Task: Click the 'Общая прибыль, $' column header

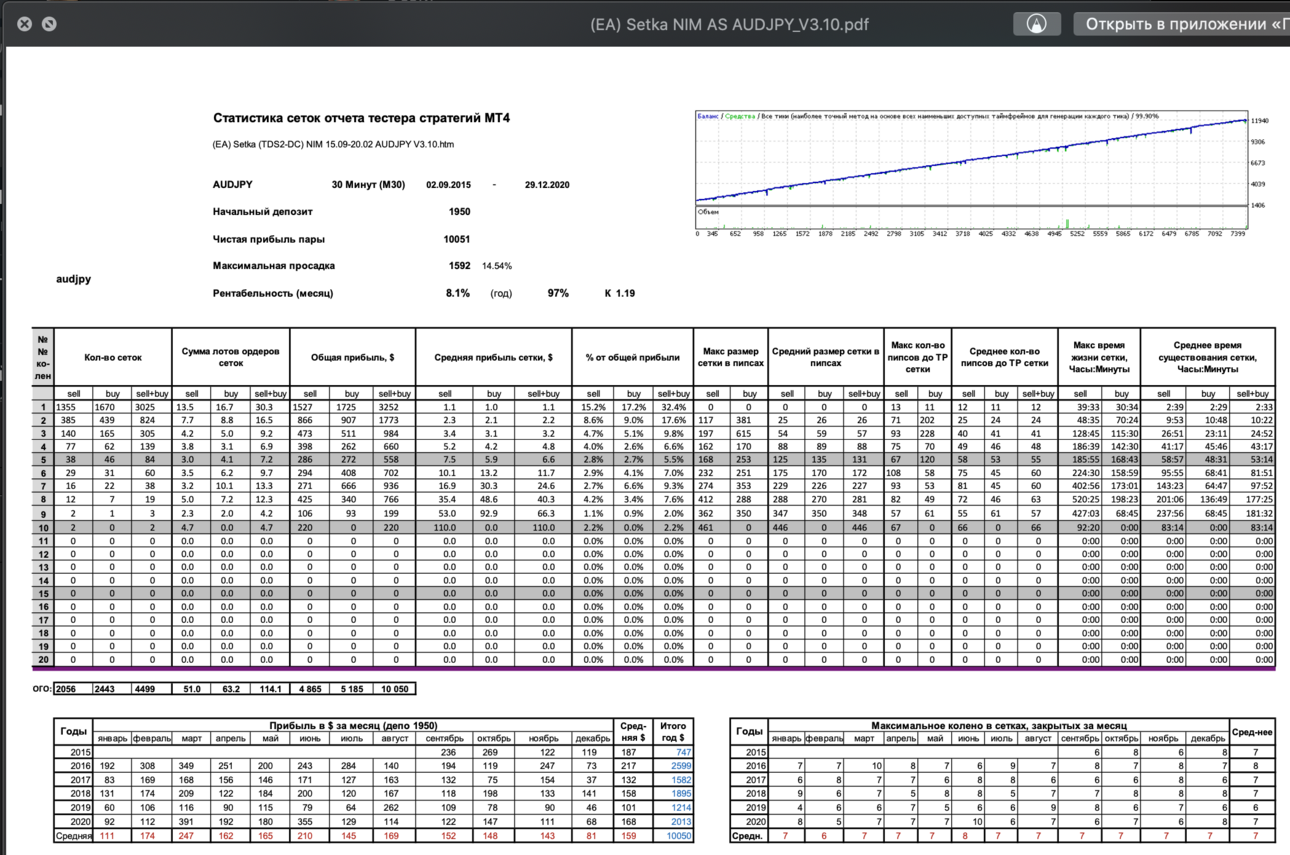Action: 353,357
